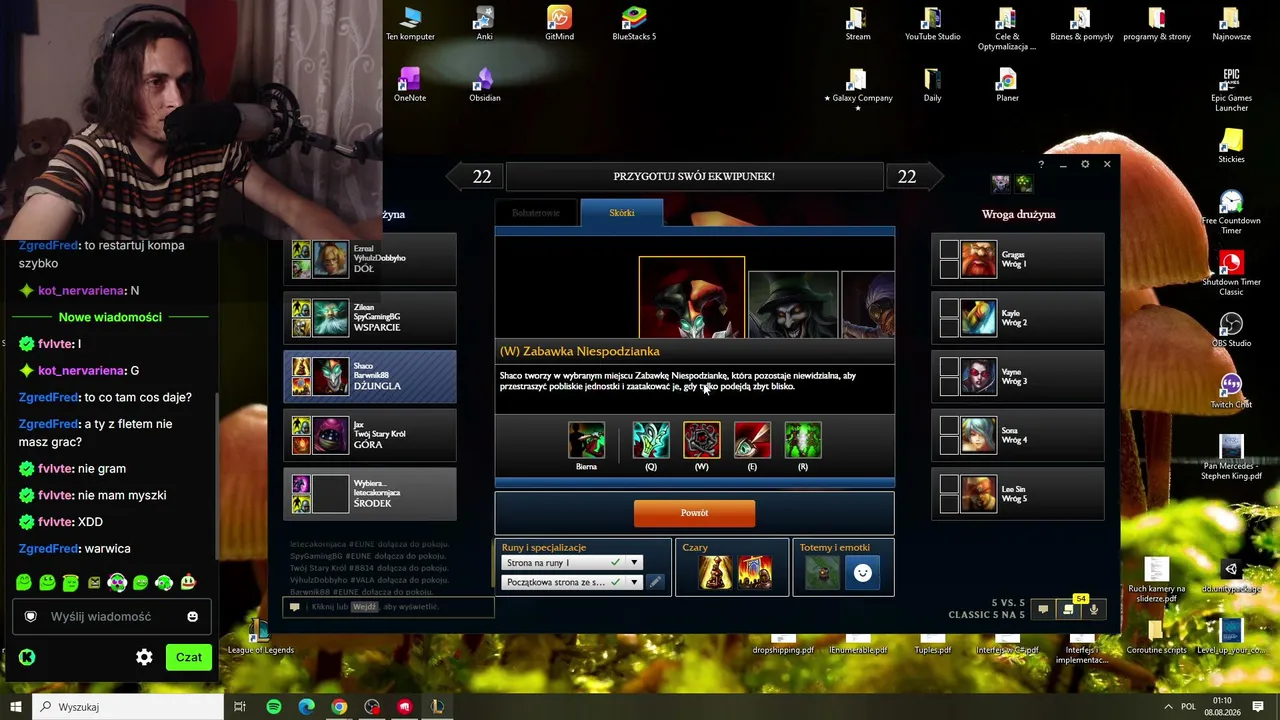Screen dimensions: 1280x720
Task: Open the YouTube Studio desktop folder
Action: (x=932, y=24)
